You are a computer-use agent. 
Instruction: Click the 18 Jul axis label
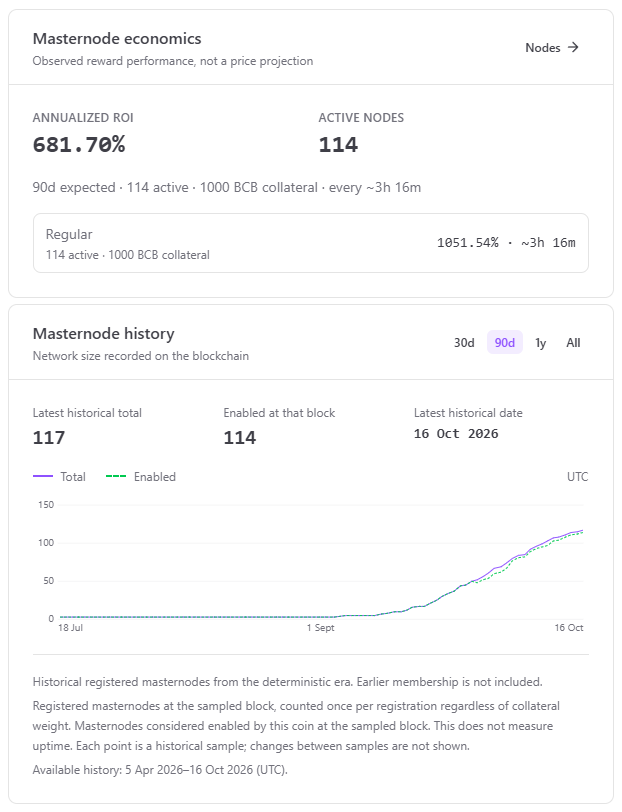70,628
